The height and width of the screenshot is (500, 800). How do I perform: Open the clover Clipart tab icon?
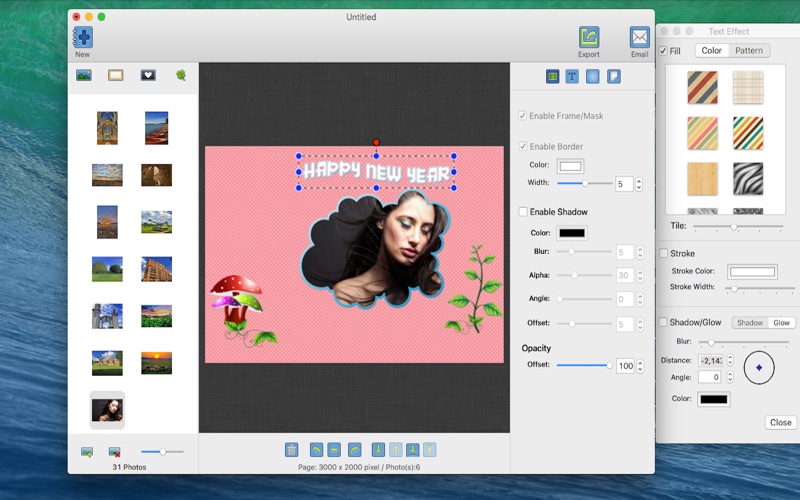click(x=181, y=76)
